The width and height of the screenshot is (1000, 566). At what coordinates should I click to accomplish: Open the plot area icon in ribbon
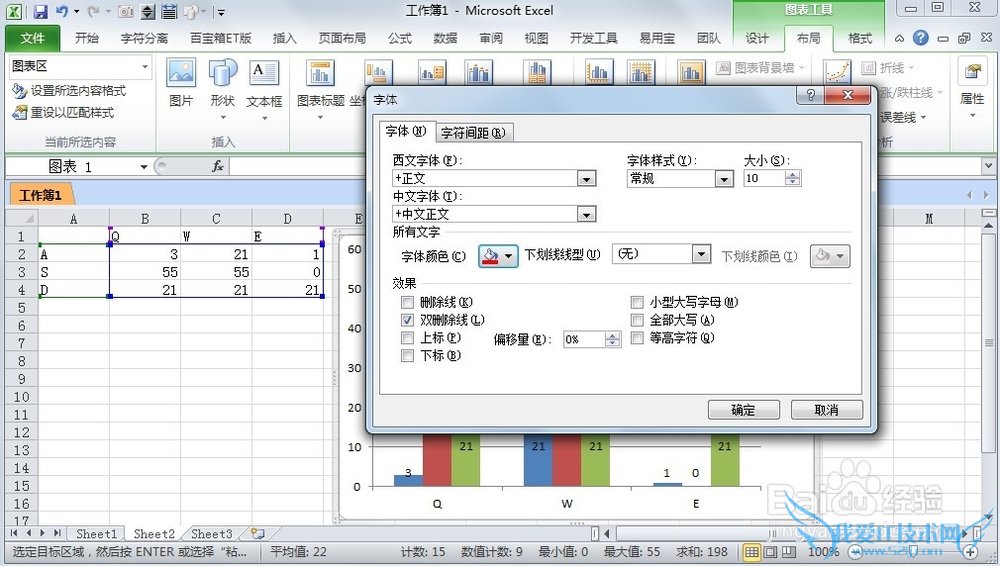tap(691, 72)
